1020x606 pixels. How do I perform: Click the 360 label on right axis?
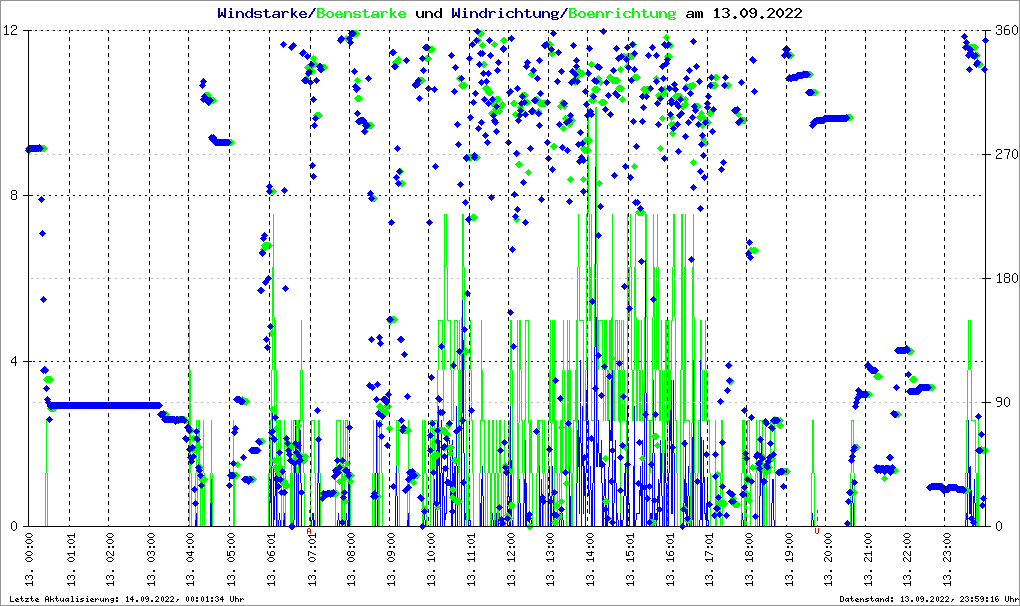(x=1005, y=31)
